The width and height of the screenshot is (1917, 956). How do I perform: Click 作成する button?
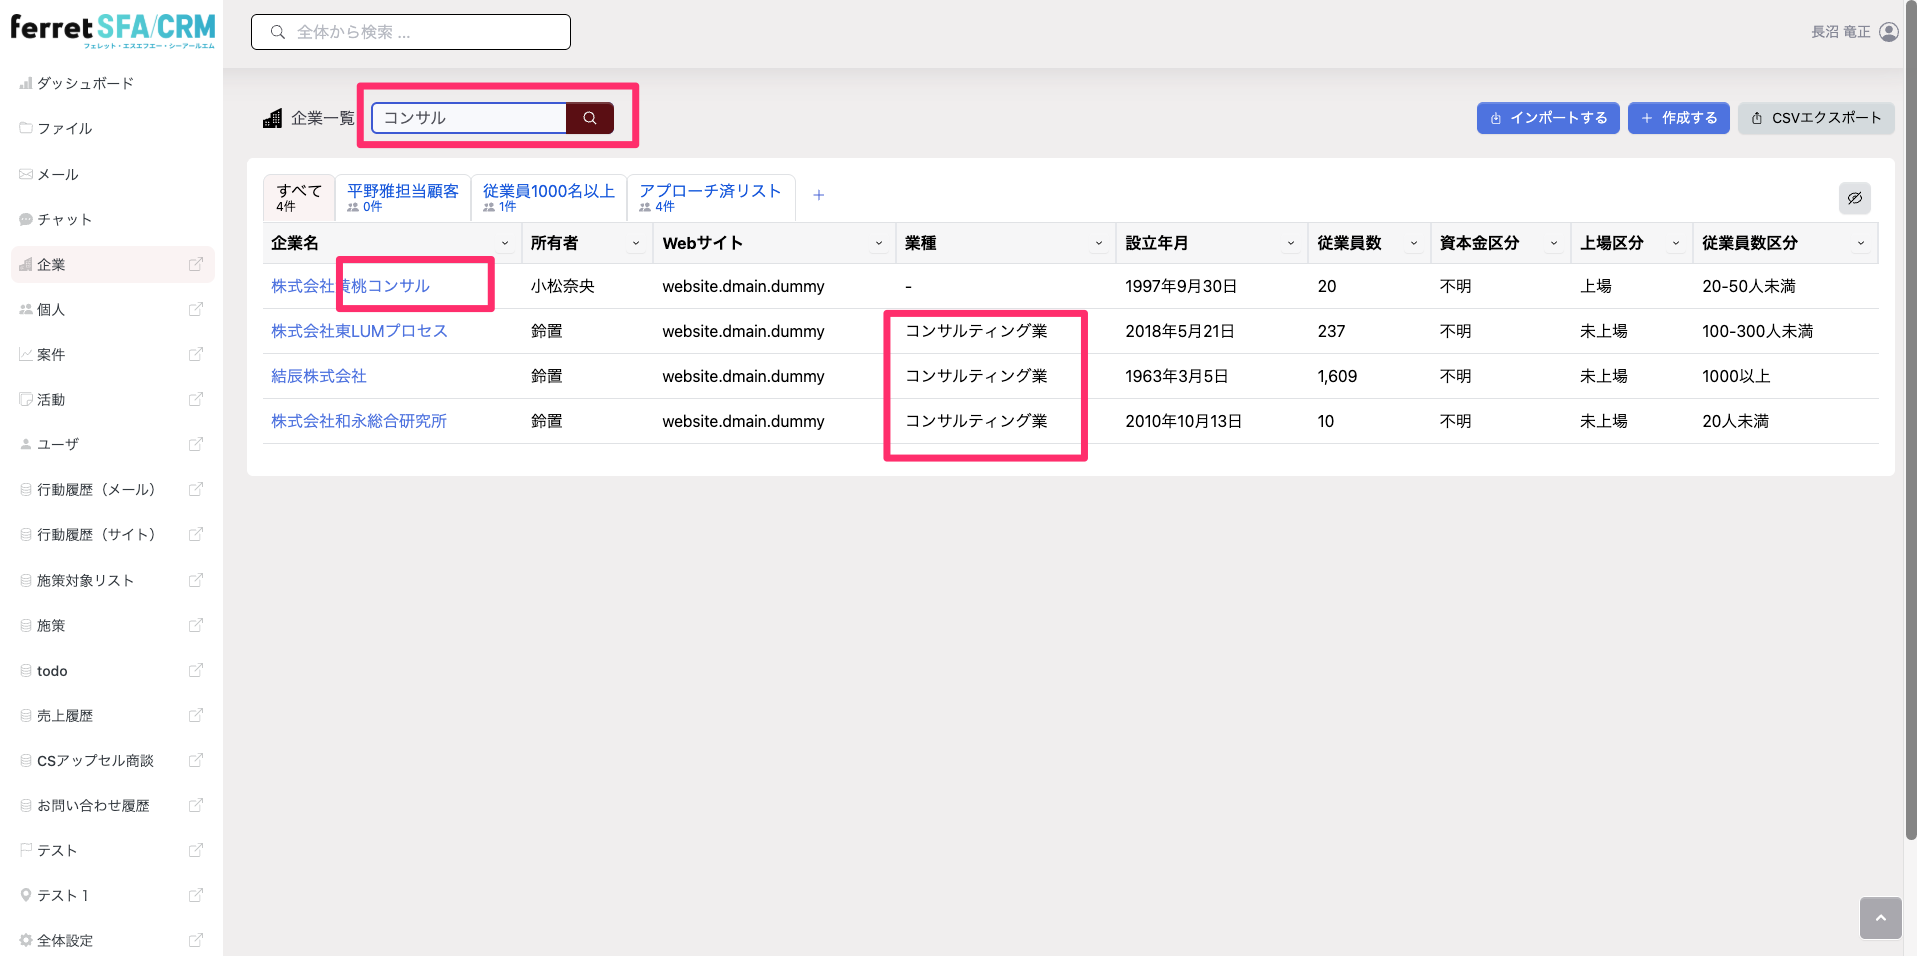click(1679, 118)
